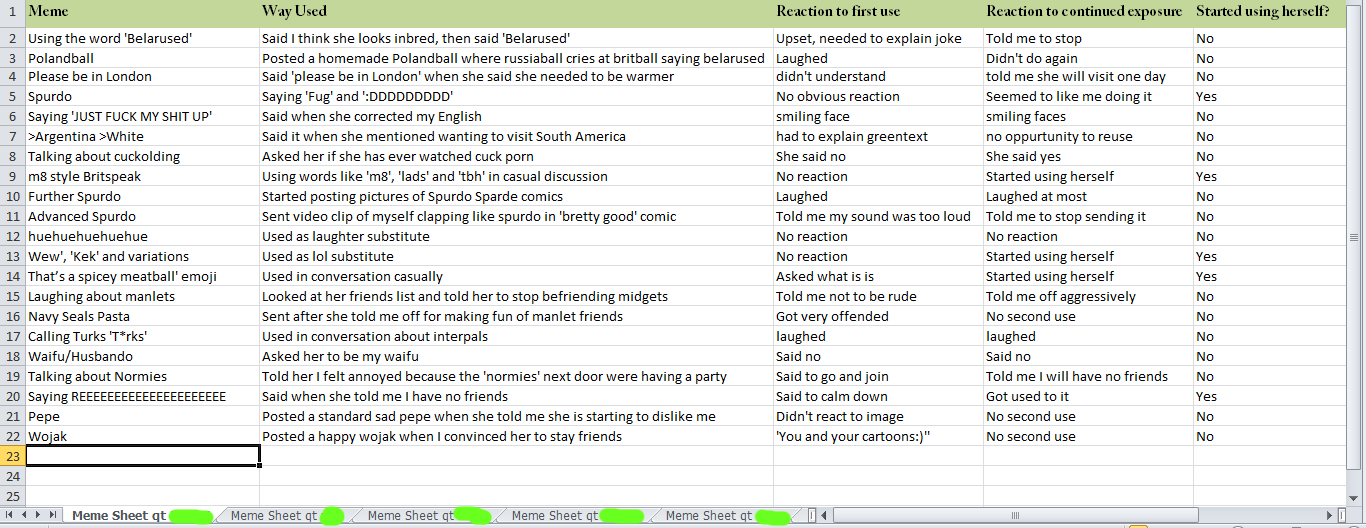Viewport: 1366px width, 528px height.
Task: Click the 'Reaction to first use' heading cell
Action: tap(878, 14)
